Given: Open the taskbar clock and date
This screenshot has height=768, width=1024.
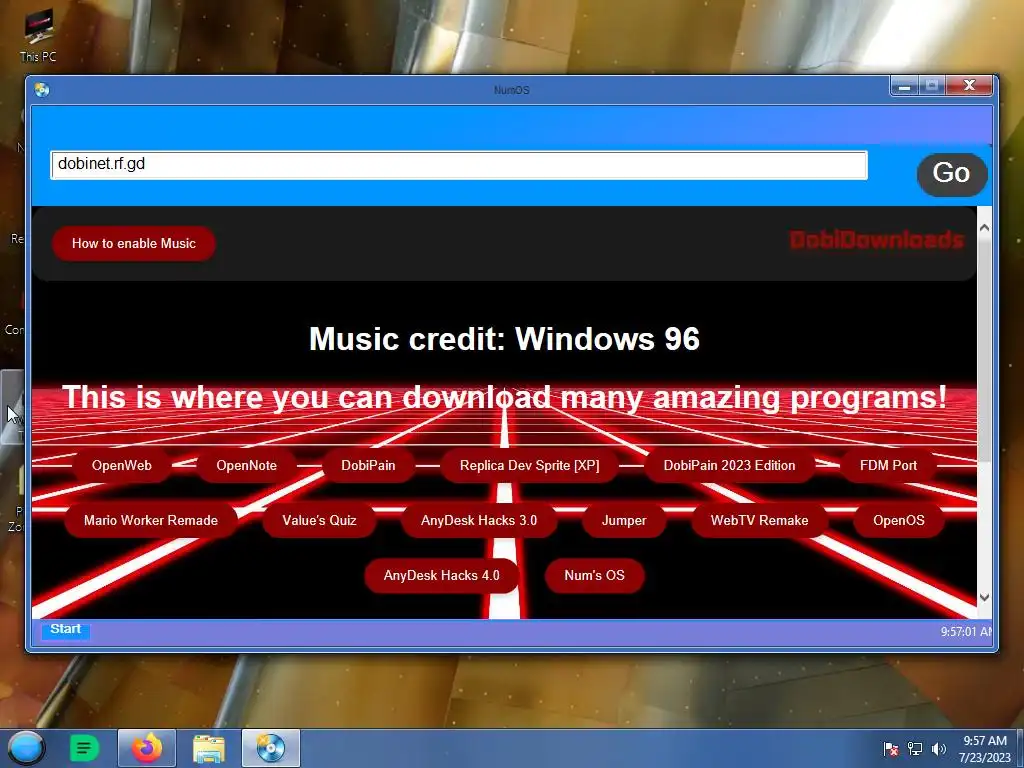Looking at the screenshot, I should (x=985, y=749).
